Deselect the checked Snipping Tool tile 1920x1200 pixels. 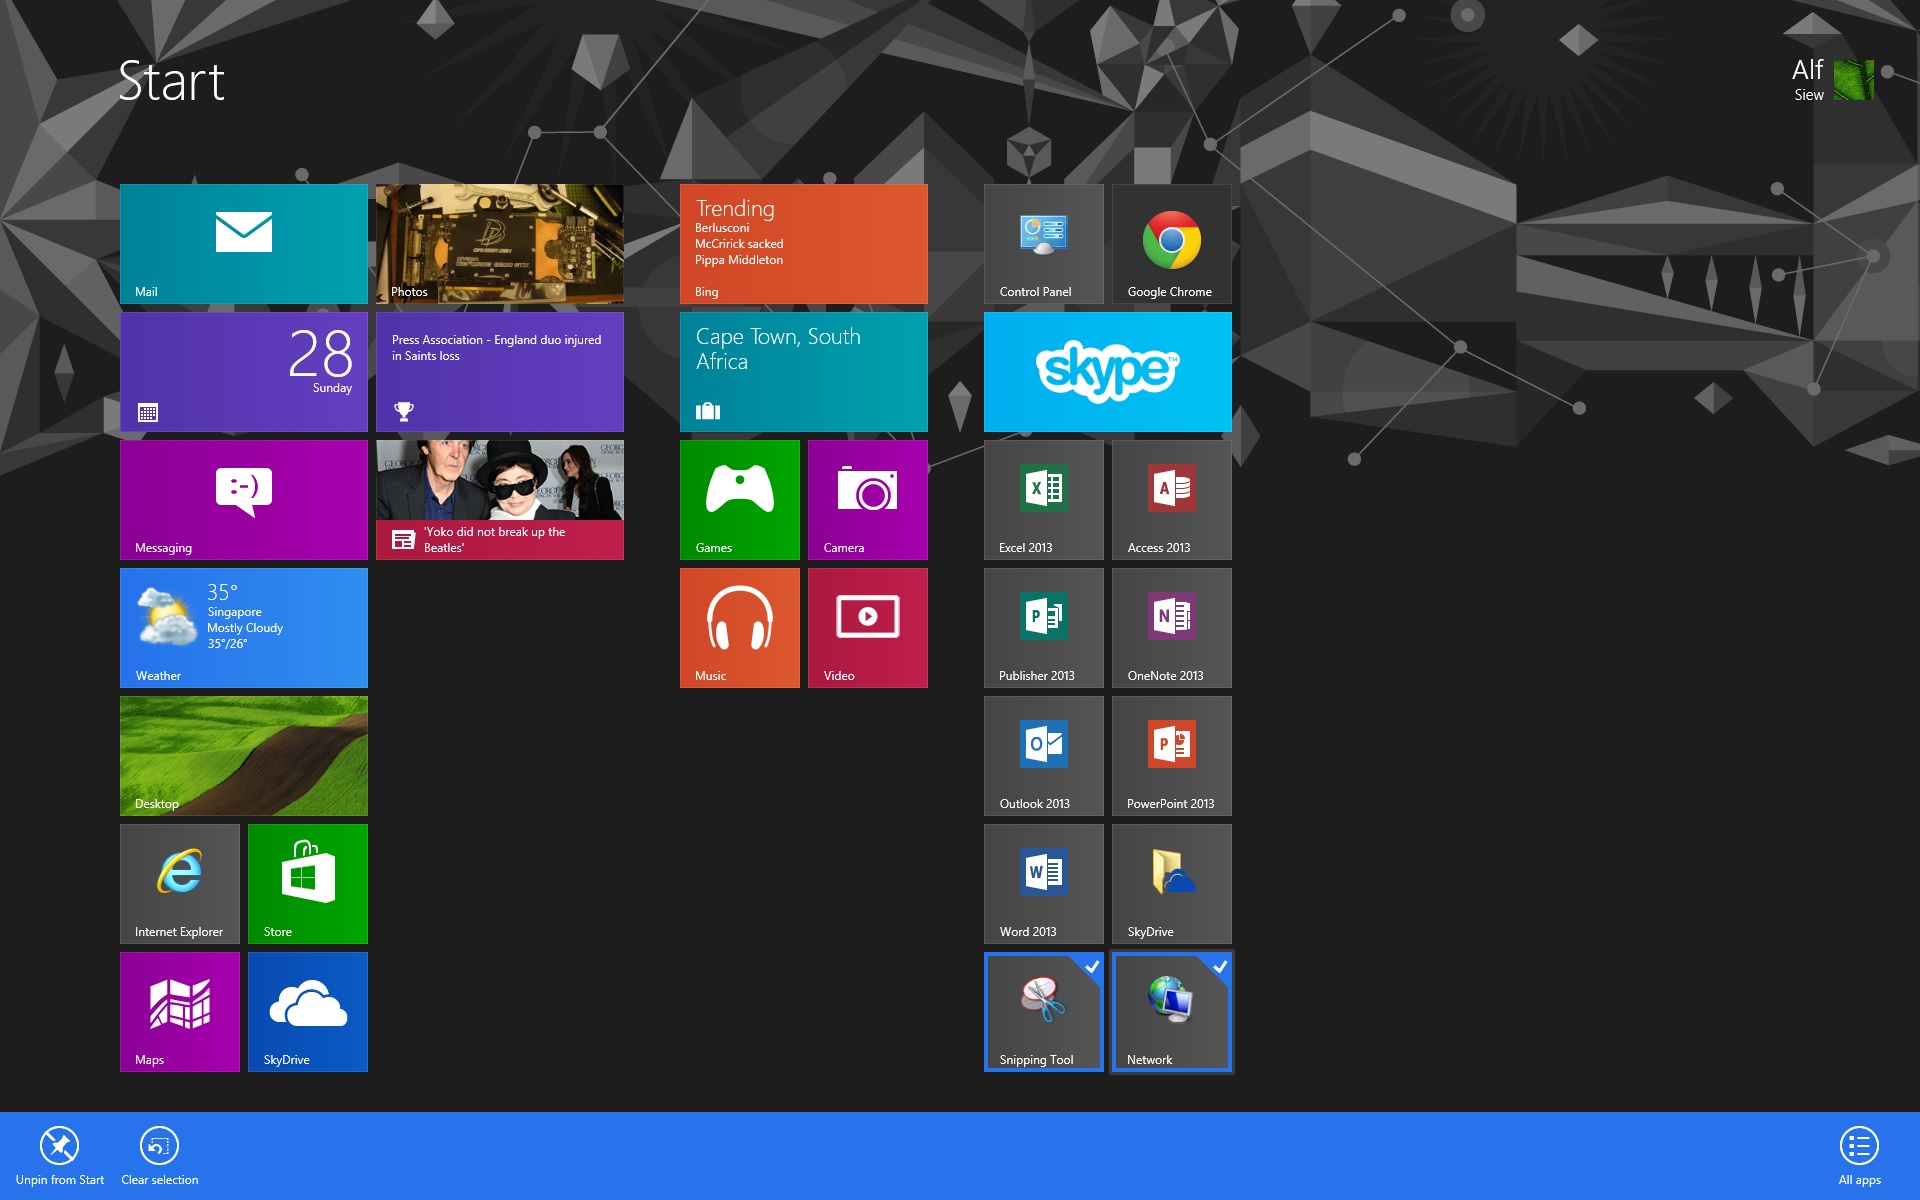click(1044, 1012)
